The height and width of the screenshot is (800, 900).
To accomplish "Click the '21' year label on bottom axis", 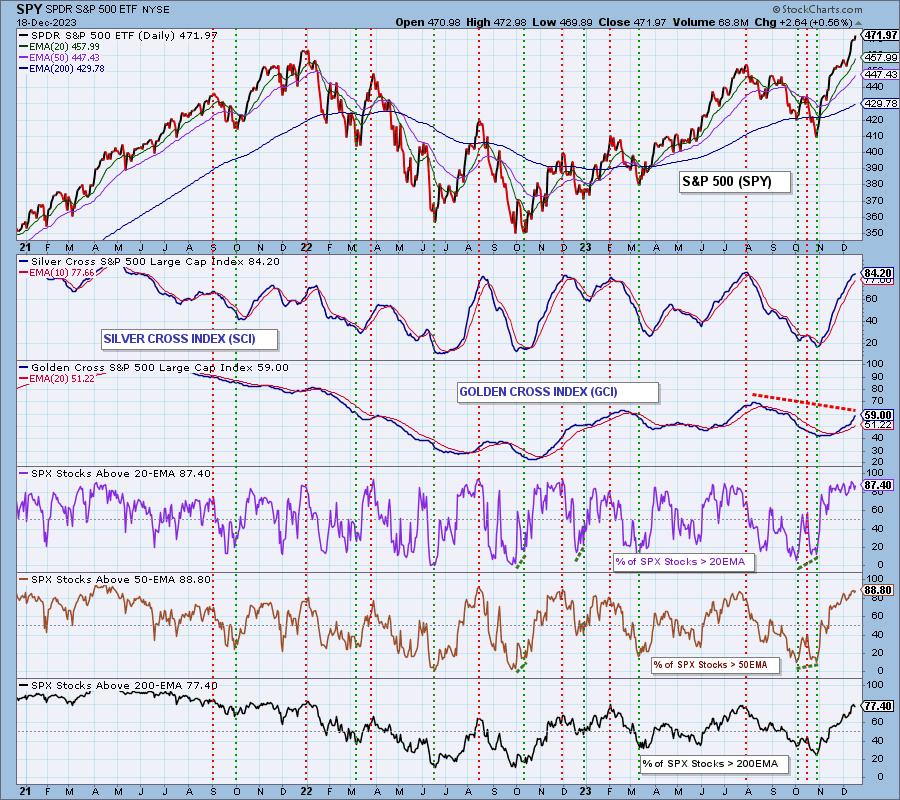I will (25, 791).
